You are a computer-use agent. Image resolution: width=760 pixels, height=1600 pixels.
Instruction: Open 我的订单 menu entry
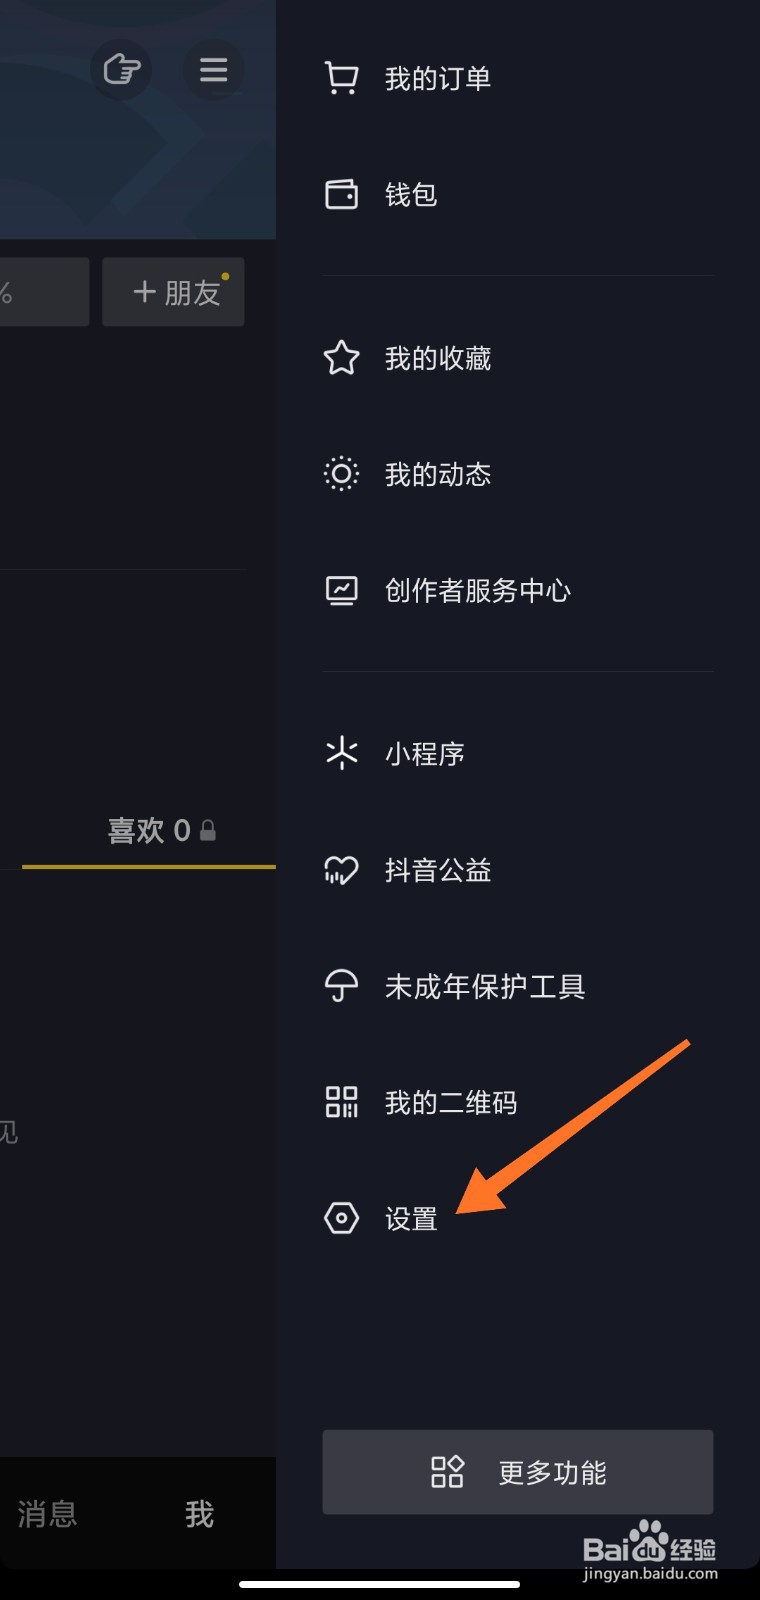pyautogui.click(x=438, y=78)
